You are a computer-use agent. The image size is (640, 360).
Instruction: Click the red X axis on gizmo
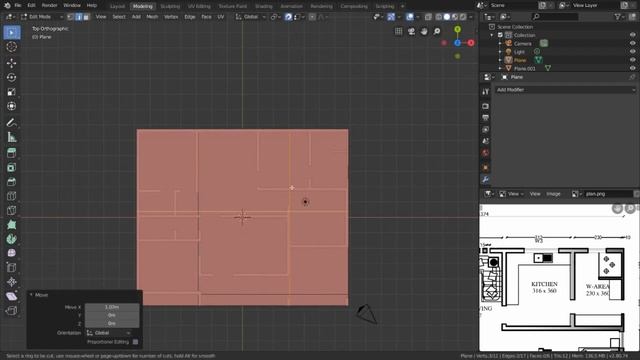[471, 43]
